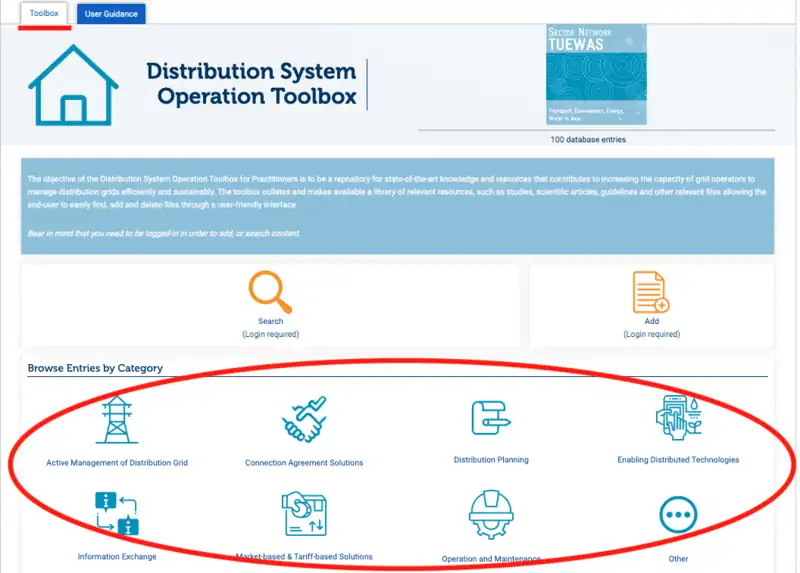Open the Connection Agreement handshake icon
Viewport: 800px width, 573px height.
(x=304, y=420)
